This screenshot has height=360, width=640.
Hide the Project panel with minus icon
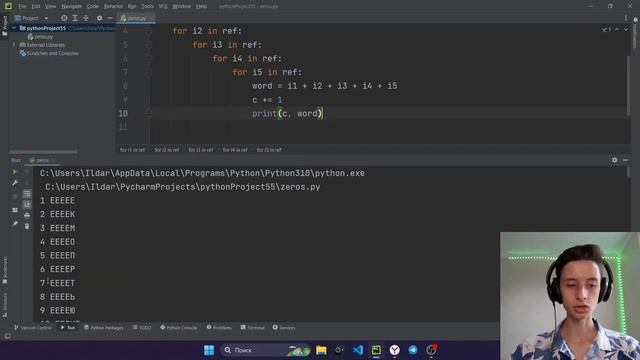tap(110, 18)
